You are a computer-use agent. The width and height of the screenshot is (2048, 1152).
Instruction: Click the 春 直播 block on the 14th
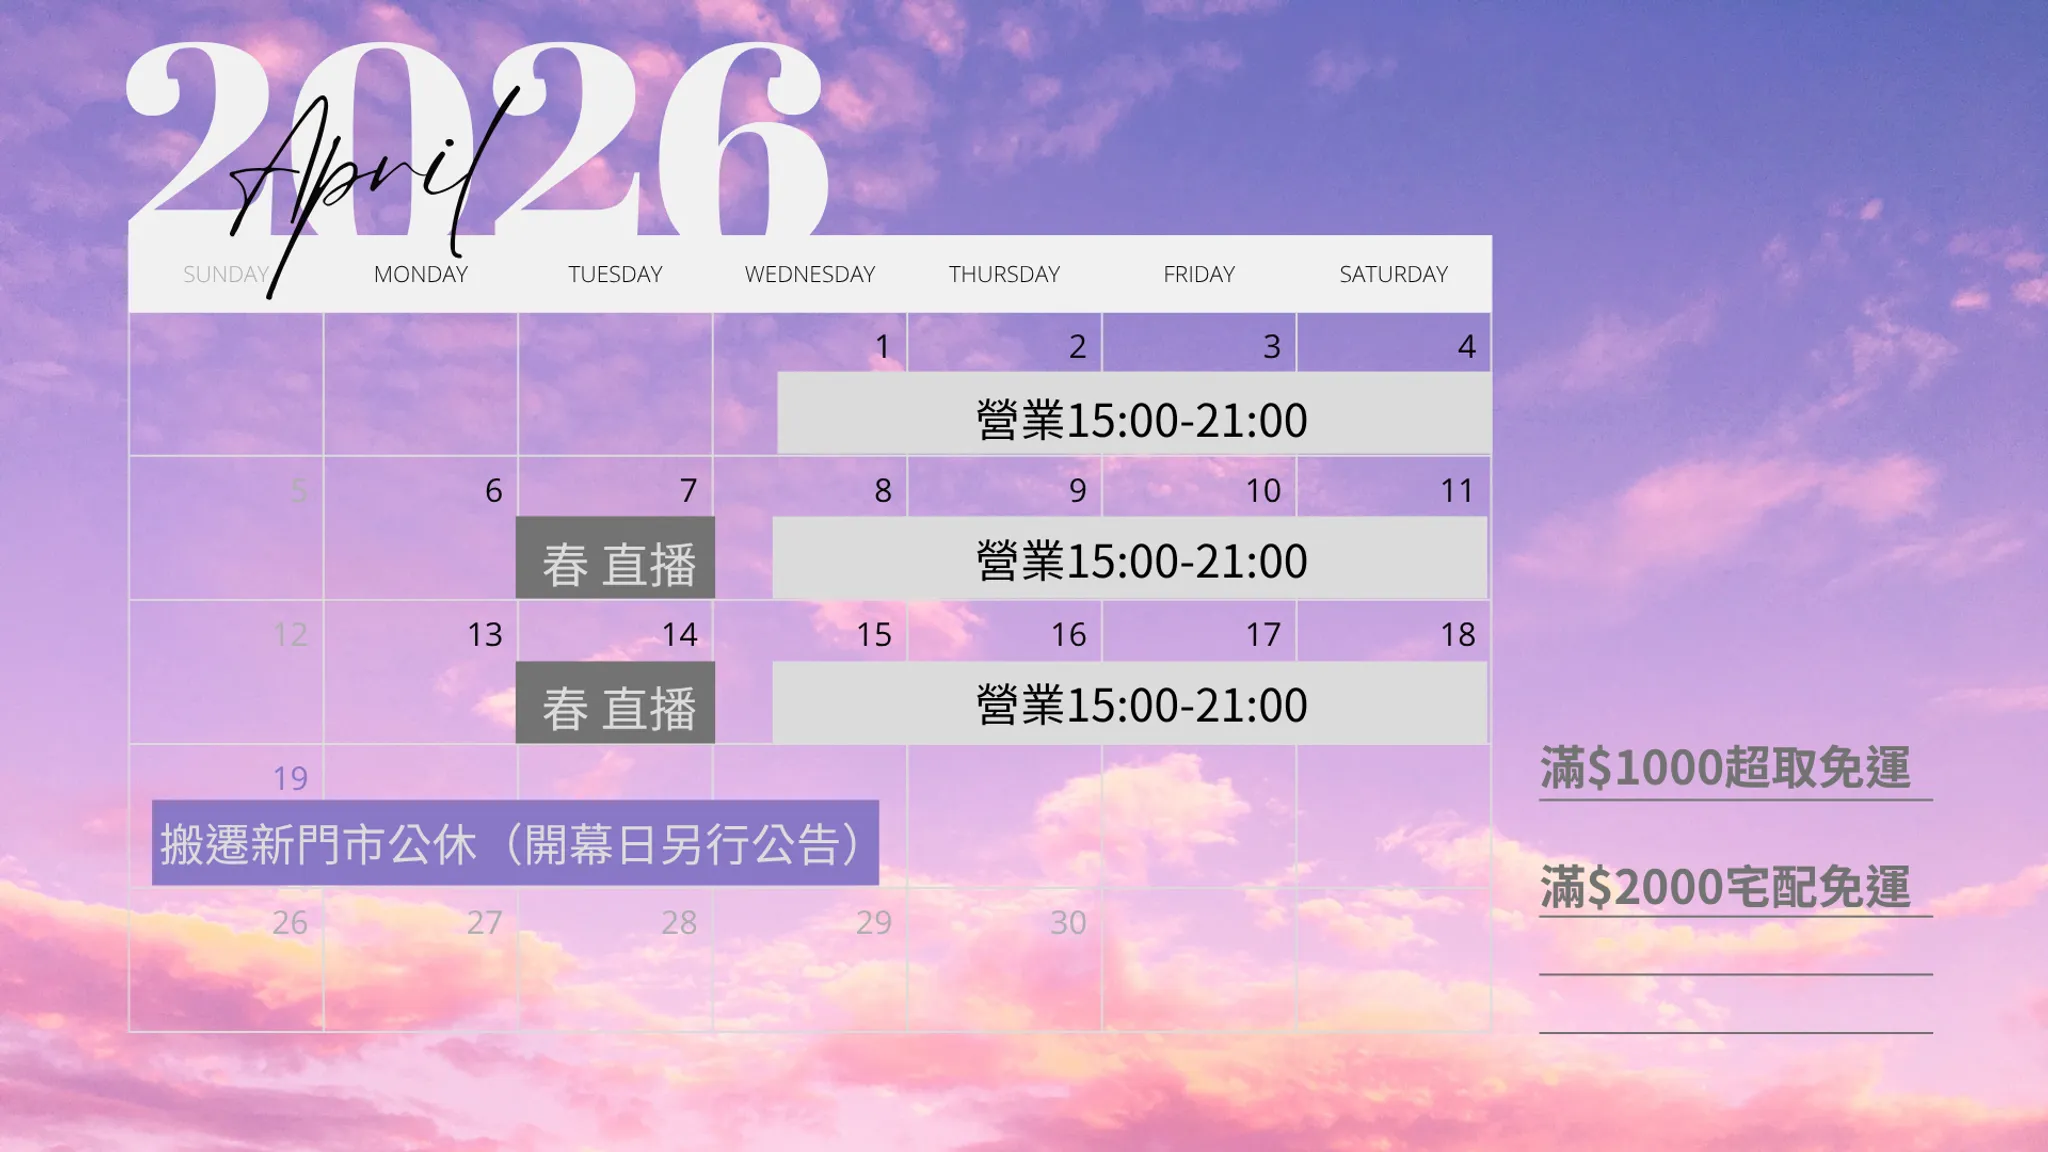pyautogui.click(x=616, y=703)
